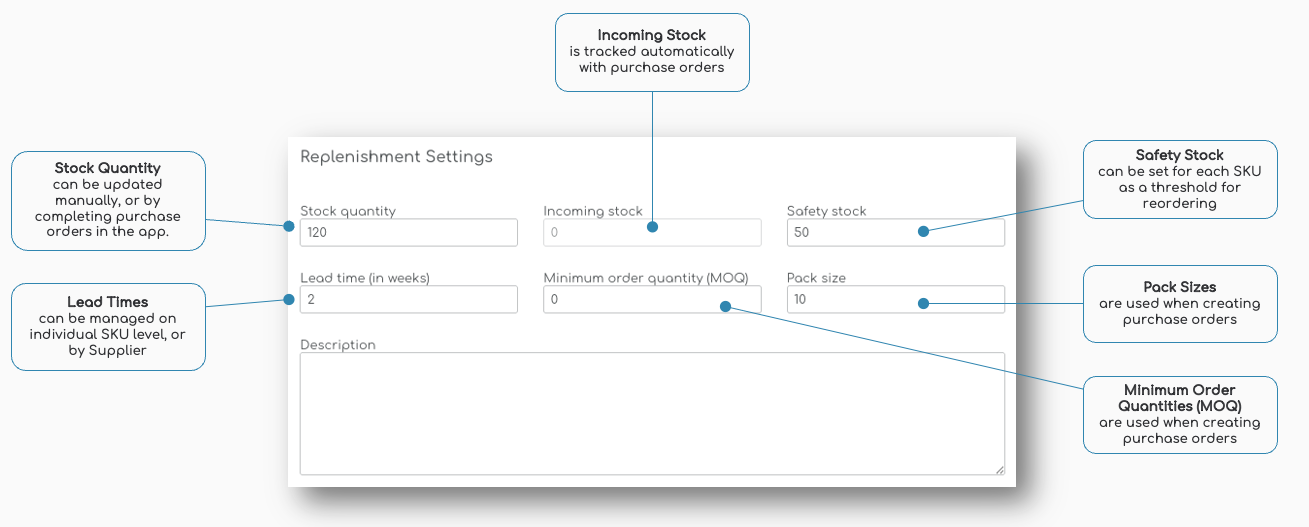Select the Lead time (in weeks) field

408,299
